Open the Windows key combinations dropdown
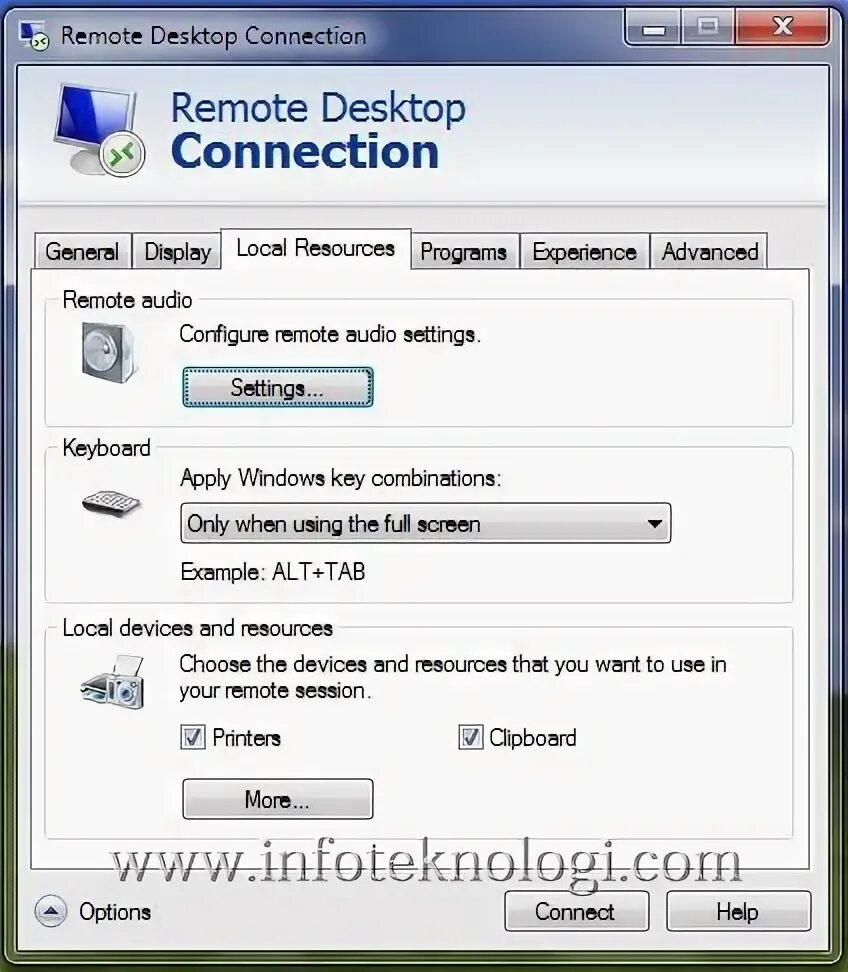Image resolution: width=848 pixels, height=972 pixels. coord(425,523)
